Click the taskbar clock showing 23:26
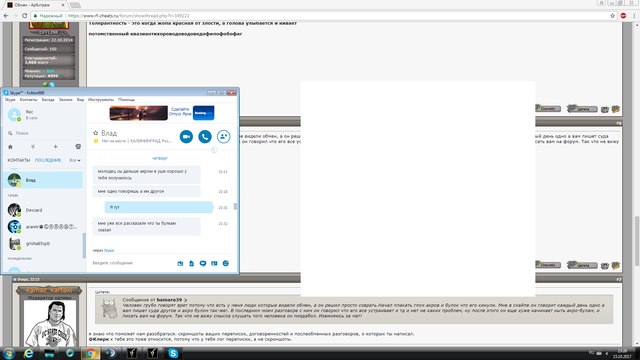This screenshot has height=360, width=640. [x=622, y=353]
